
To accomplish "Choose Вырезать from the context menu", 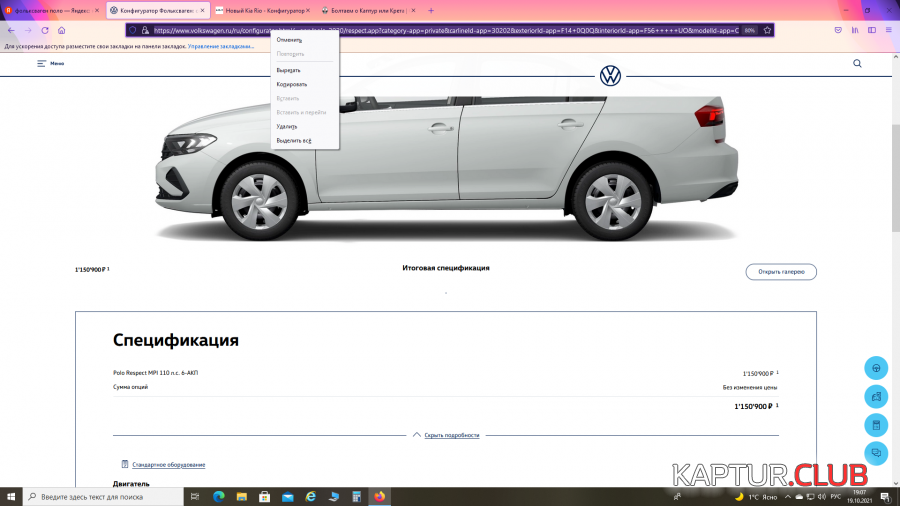I will coord(289,70).
